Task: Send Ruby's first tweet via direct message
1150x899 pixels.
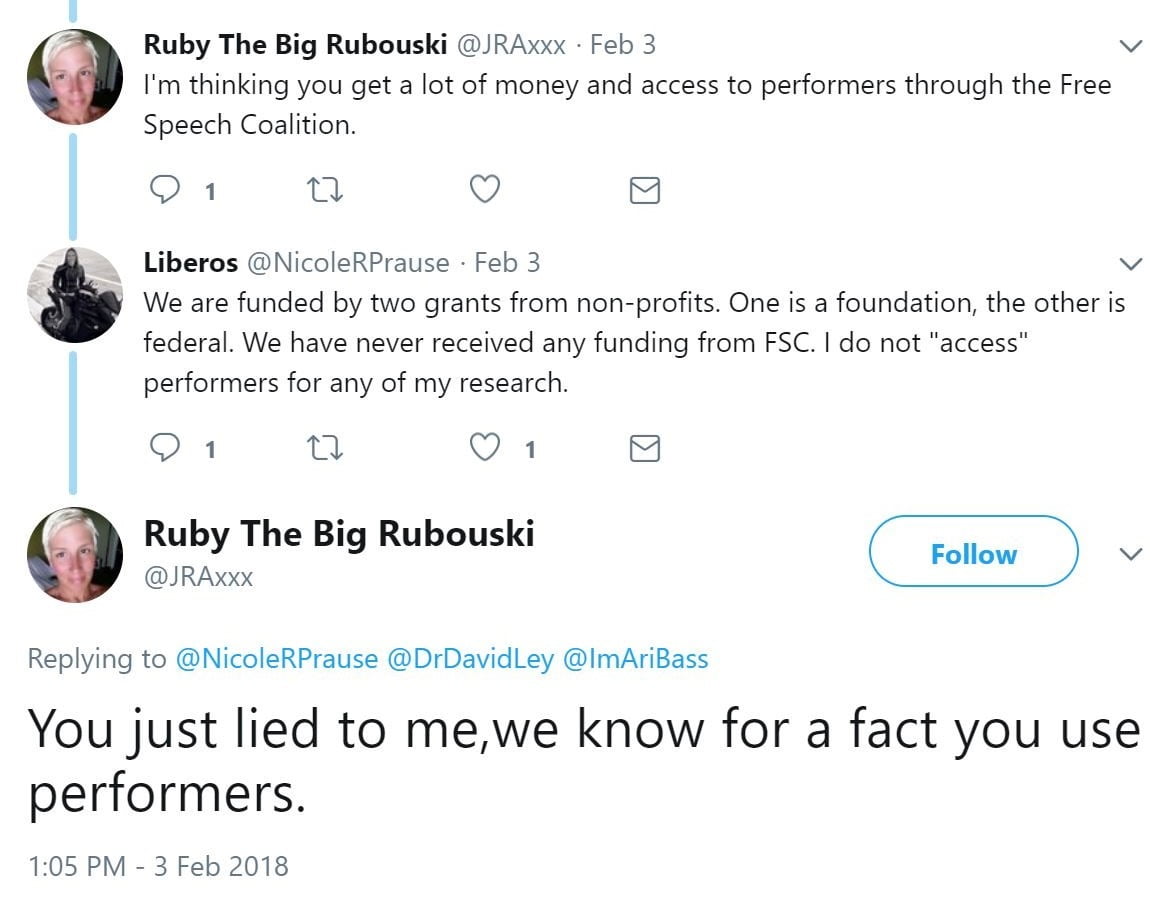Action: click(645, 190)
